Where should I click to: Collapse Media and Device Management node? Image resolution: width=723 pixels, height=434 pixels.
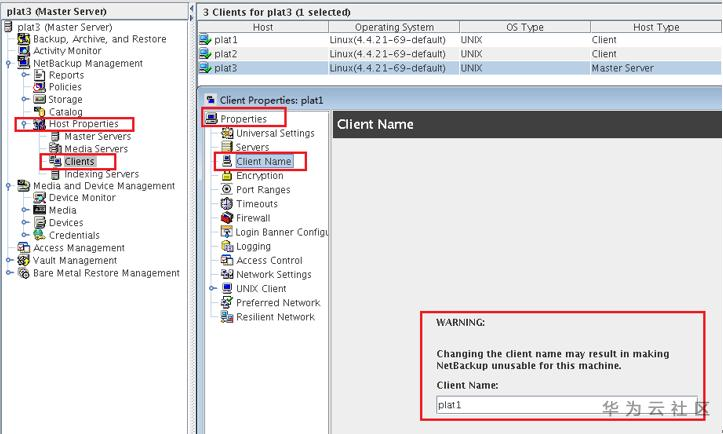tap(8, 186)
